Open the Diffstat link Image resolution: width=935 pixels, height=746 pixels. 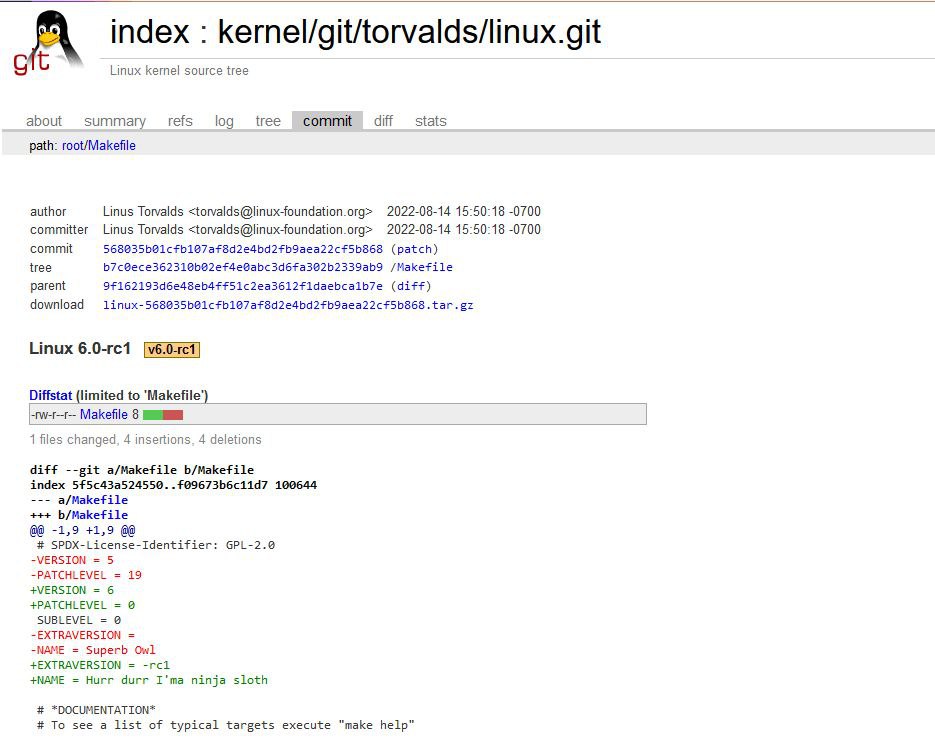(x=51, y=395)
